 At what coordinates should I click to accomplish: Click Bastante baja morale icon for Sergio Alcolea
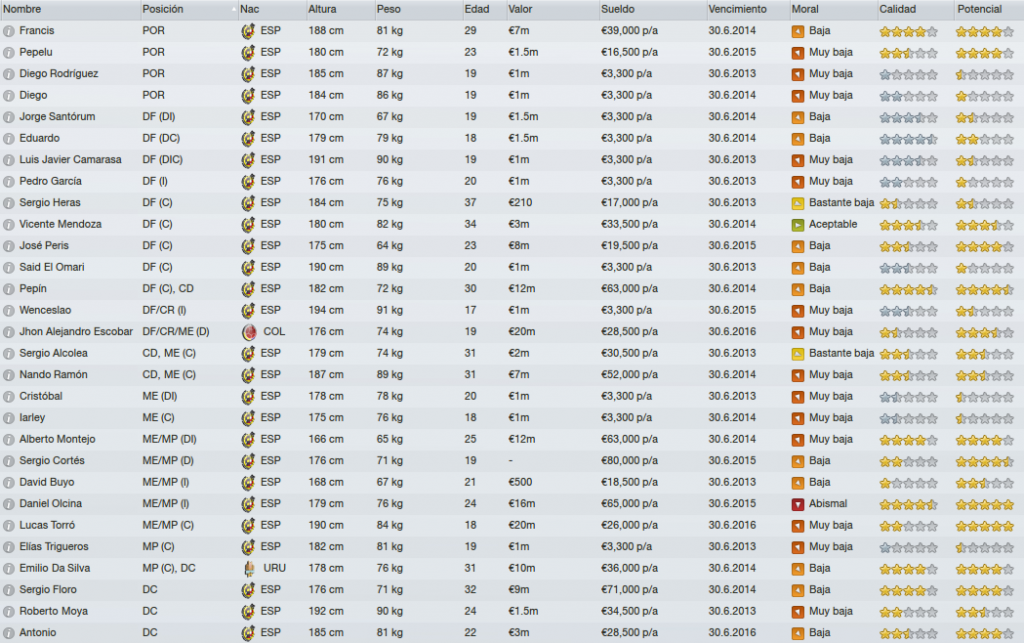(797, 353)
